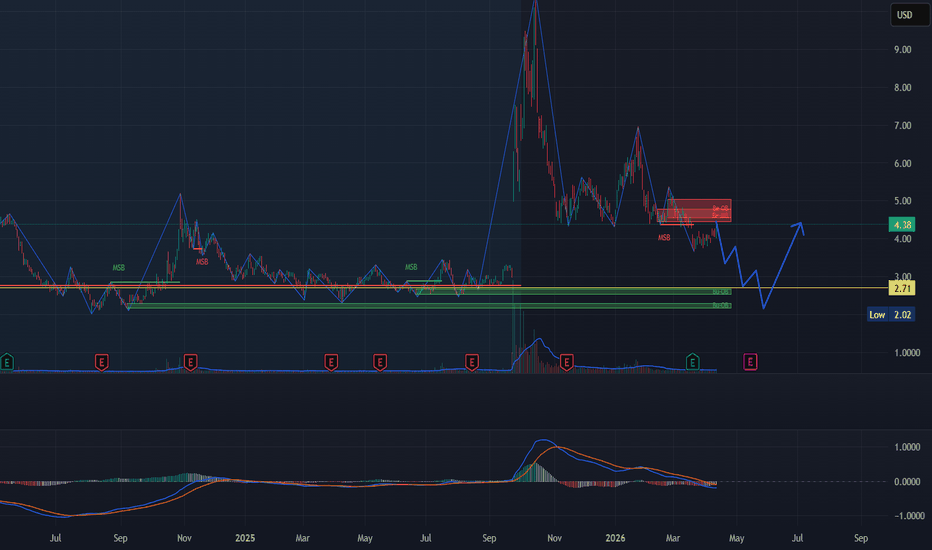Open the red earnings marker dated November 2025
932x550 pixels.
[x=566, y=362]
